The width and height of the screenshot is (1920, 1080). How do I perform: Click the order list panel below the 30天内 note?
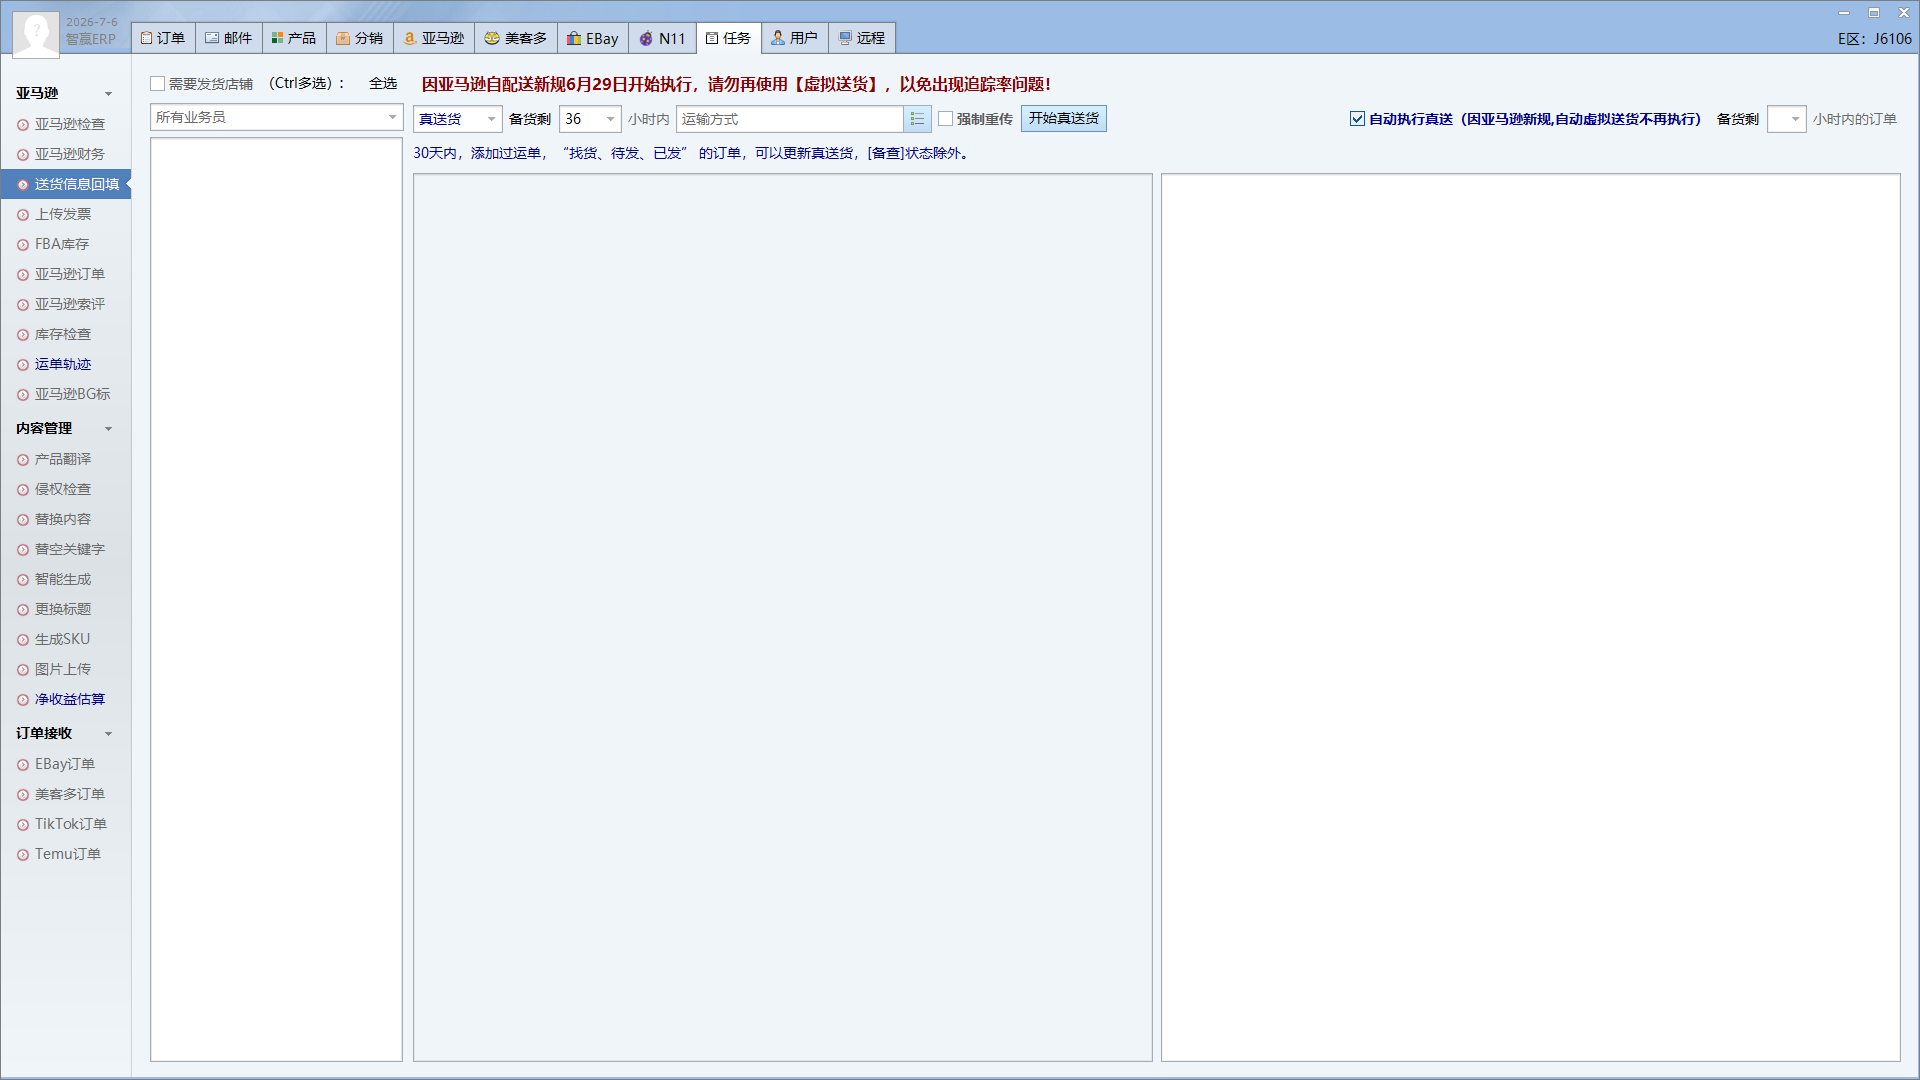pyautogui.click(x=783, y=617)
